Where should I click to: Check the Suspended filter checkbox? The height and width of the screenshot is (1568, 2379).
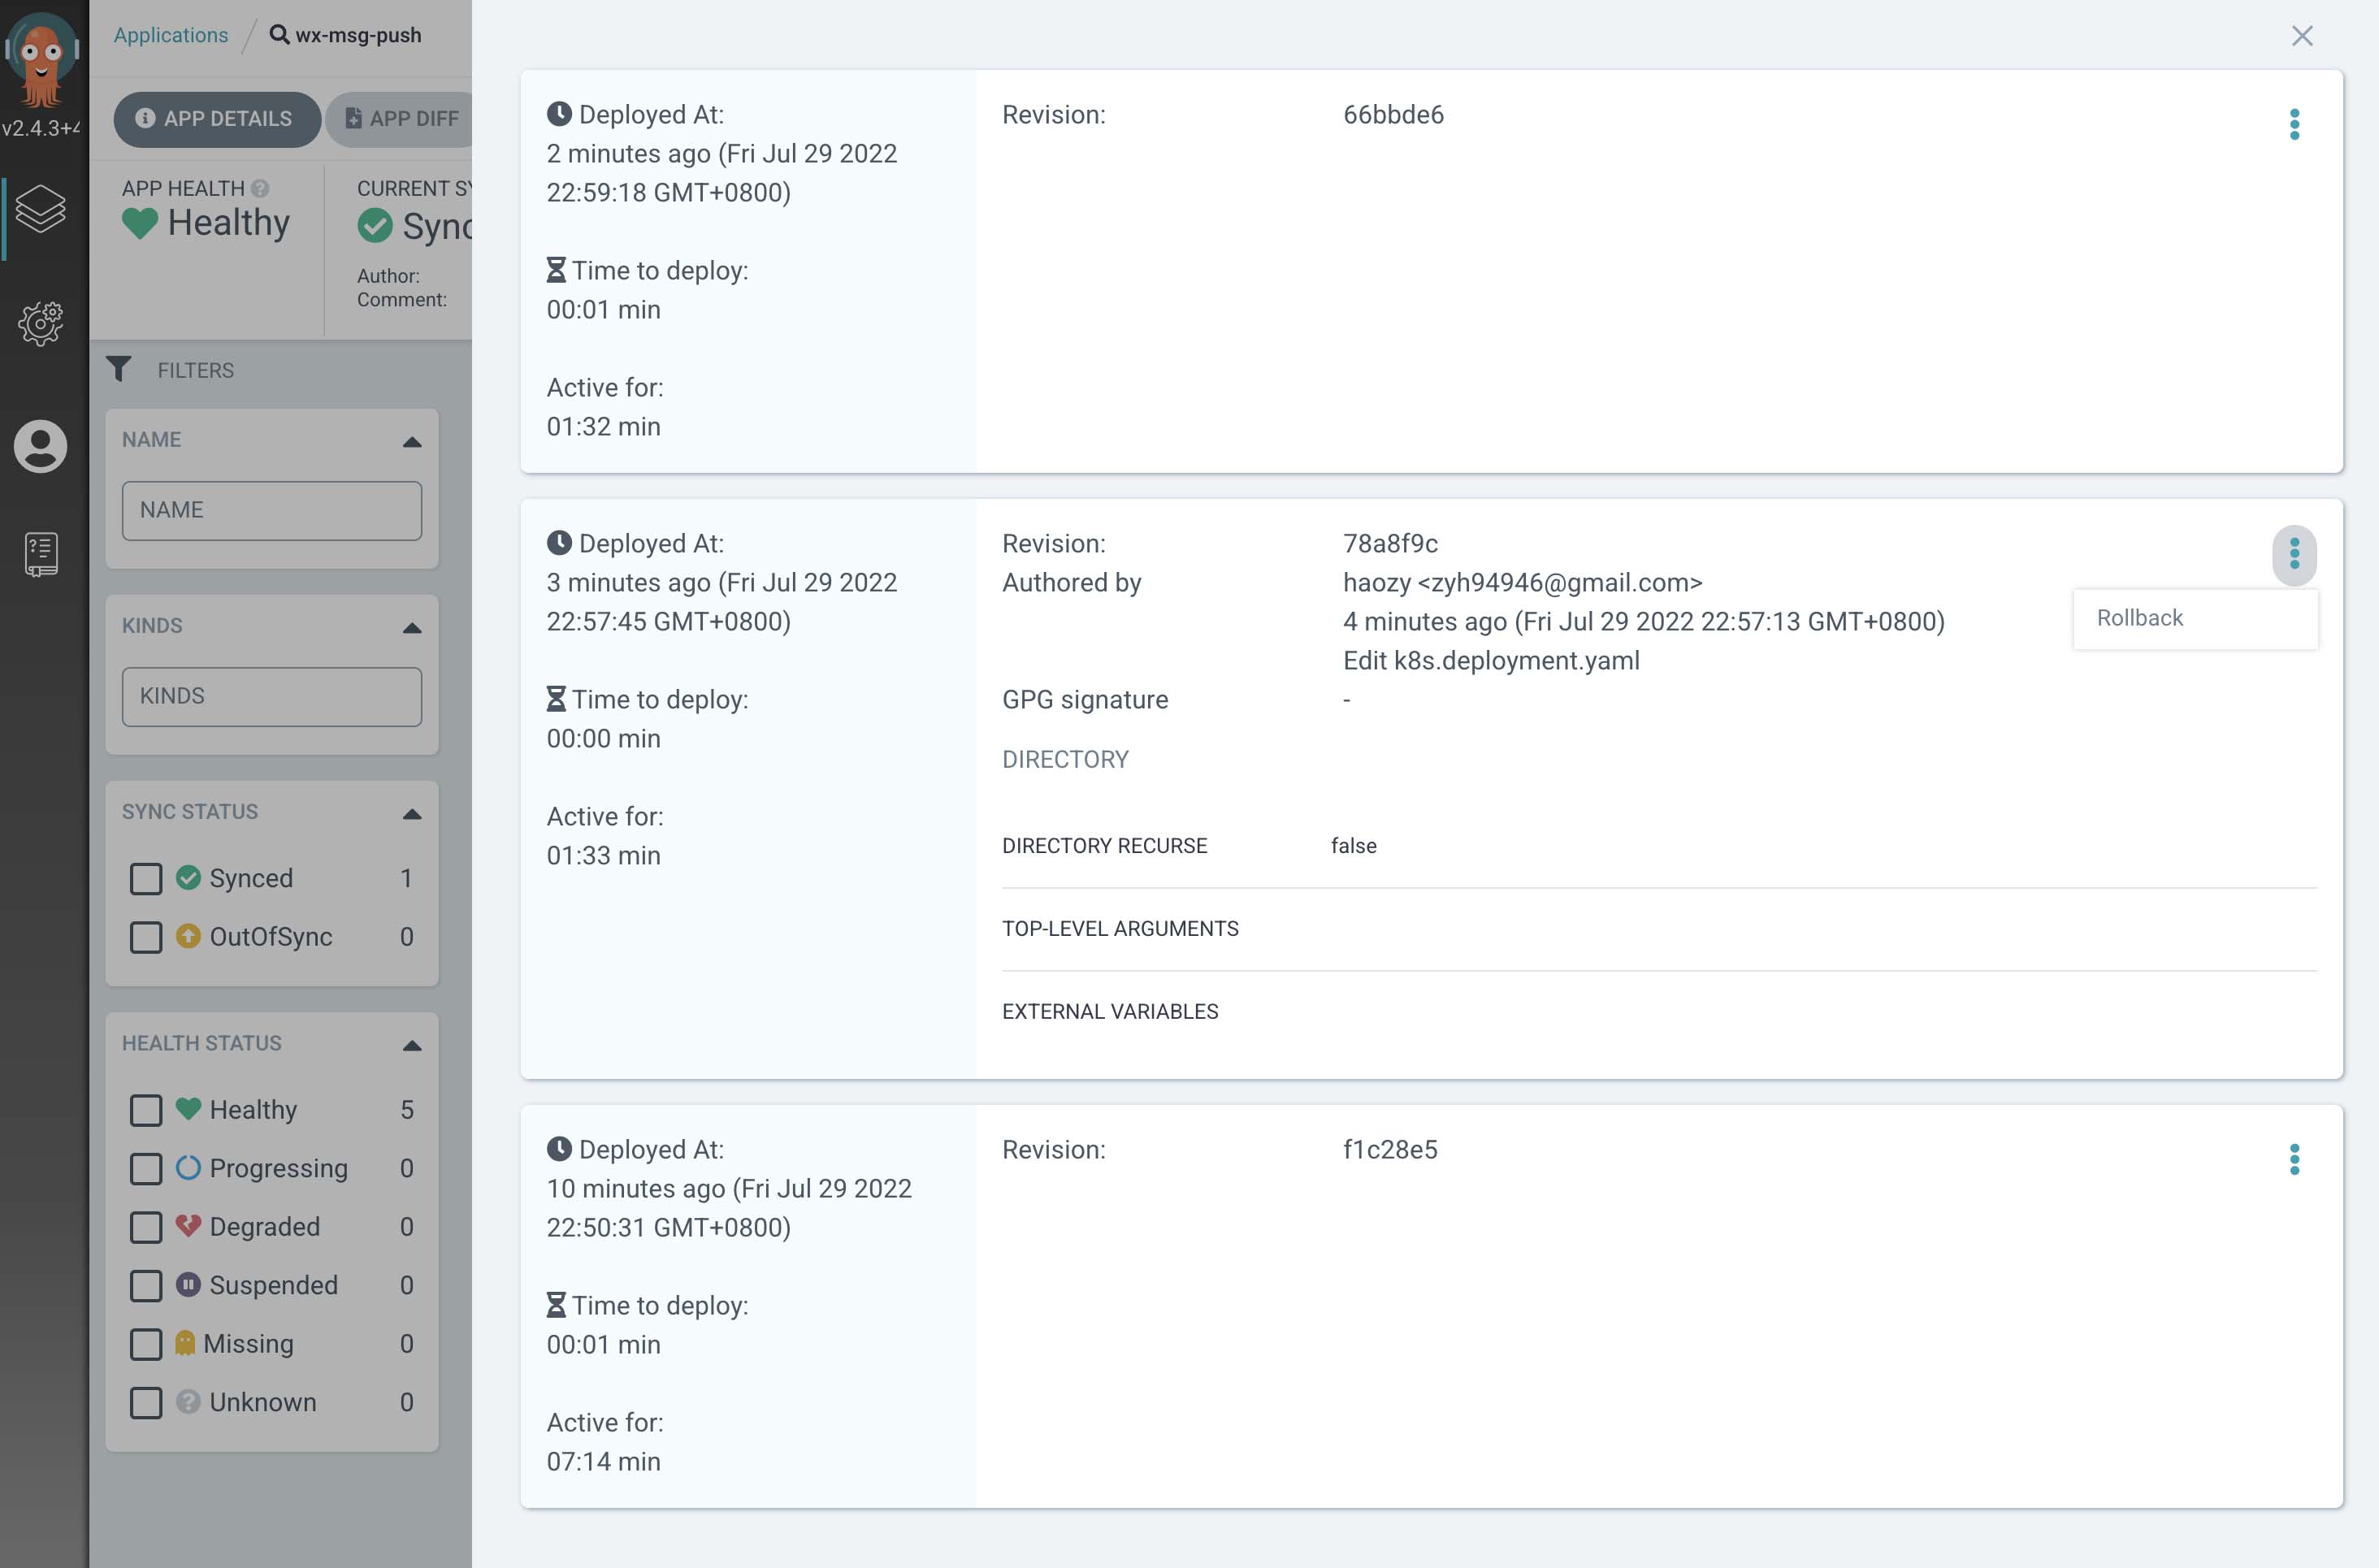click(146, 1286)
